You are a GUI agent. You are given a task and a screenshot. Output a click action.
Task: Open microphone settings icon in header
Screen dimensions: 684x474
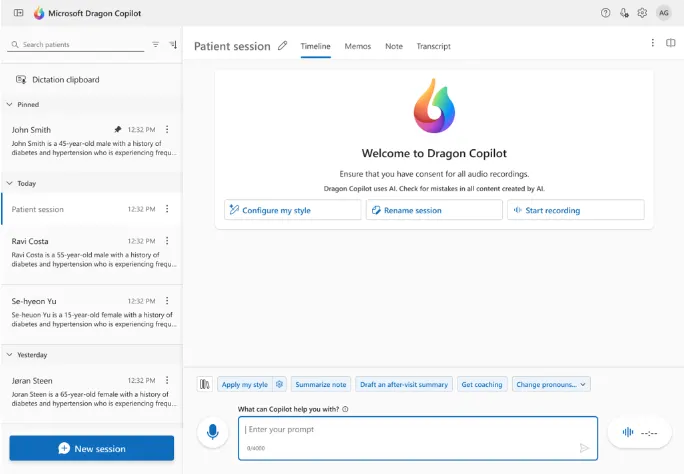(624, 13)
